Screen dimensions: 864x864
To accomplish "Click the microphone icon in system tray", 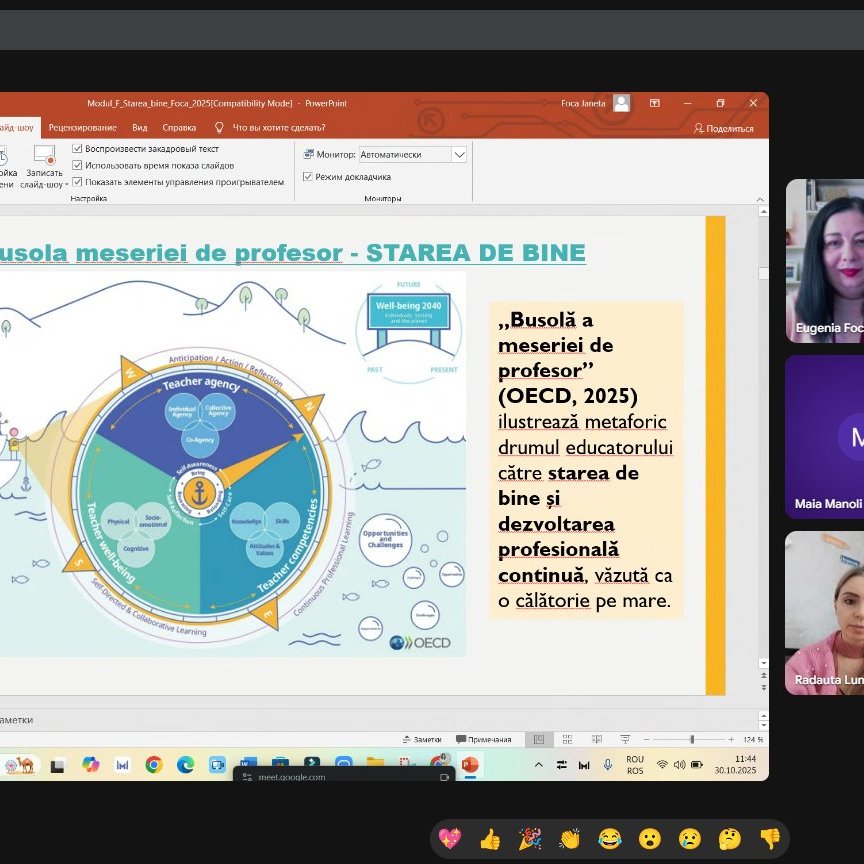I will 608,765.
